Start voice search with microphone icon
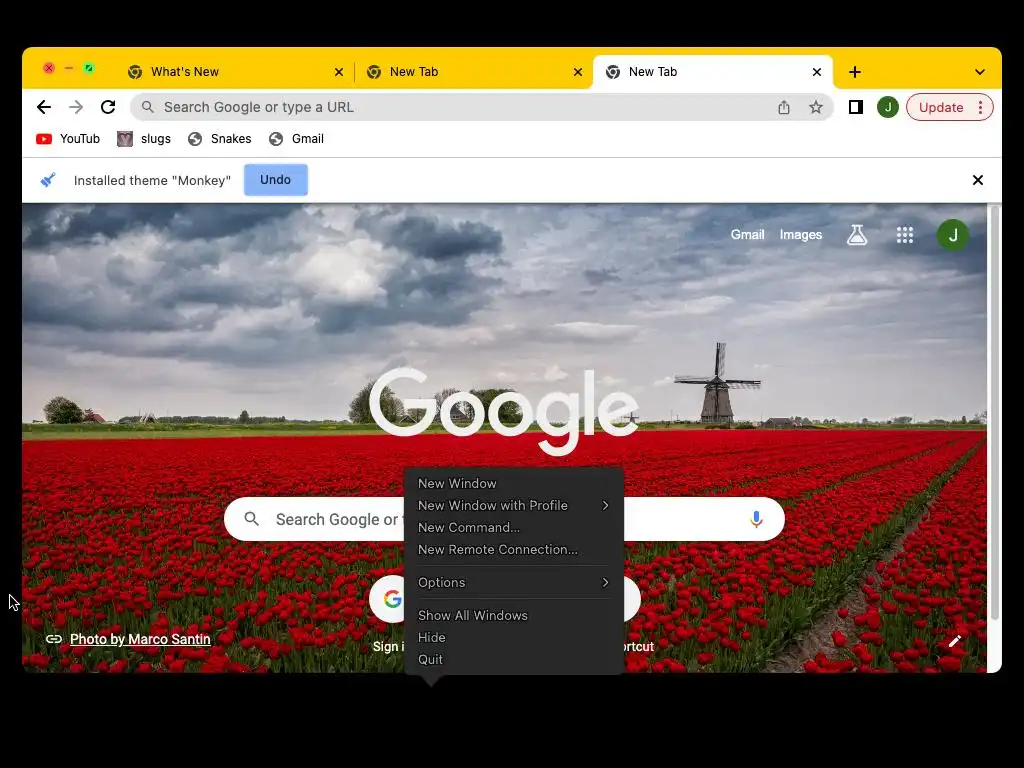Screen dimensions: 1024x768 click(756, 519)
